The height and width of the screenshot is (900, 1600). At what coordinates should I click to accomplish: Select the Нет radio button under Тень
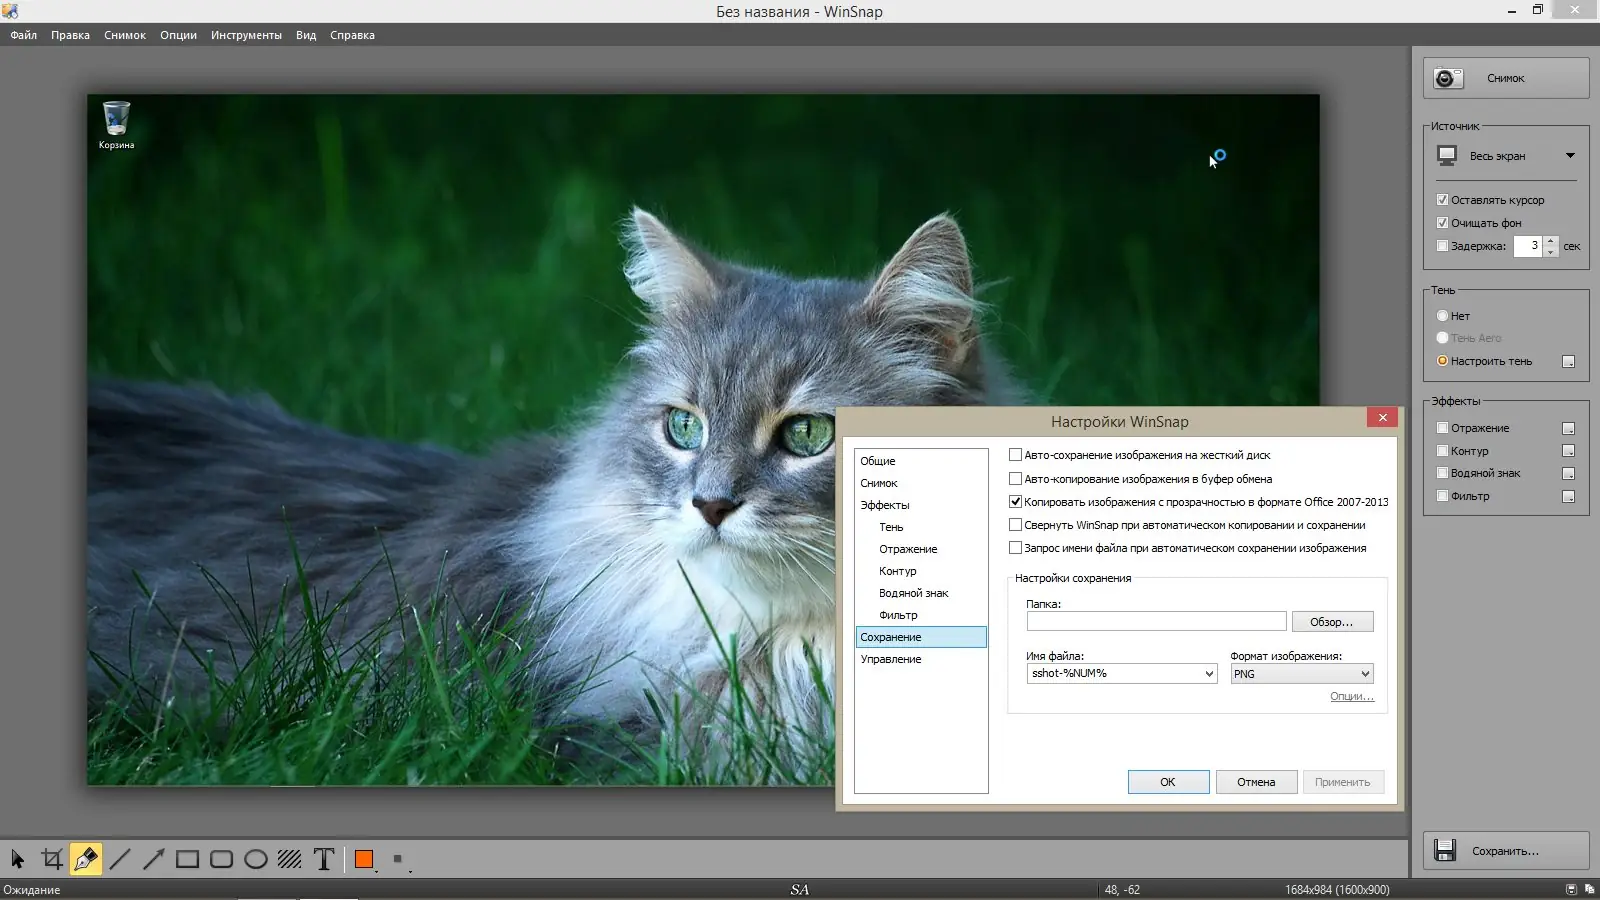1443,315
